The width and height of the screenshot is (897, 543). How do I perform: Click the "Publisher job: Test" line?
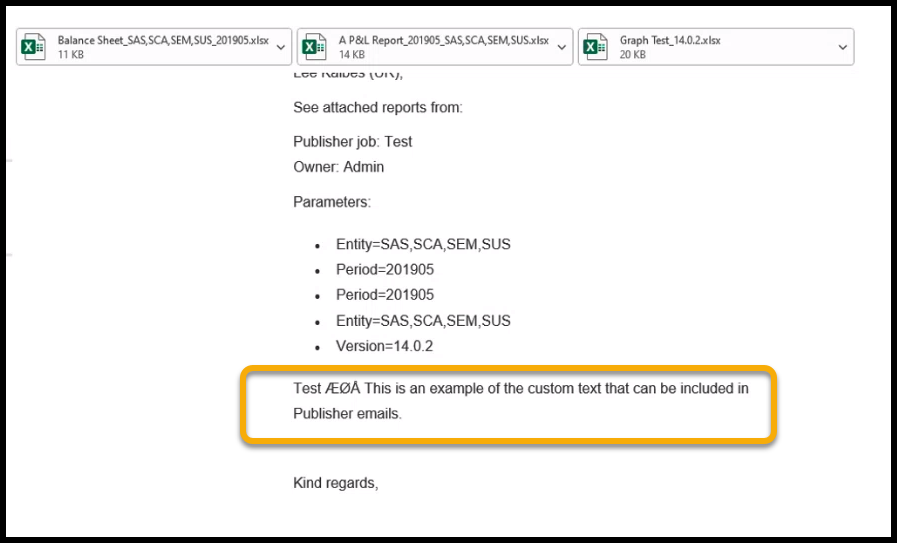point(352,142)
